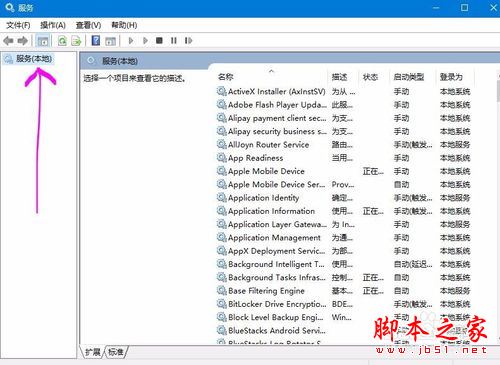Select Block Level Backup Engi... service
The height and width of the screenshot is (365, 500).
point(276,317)
